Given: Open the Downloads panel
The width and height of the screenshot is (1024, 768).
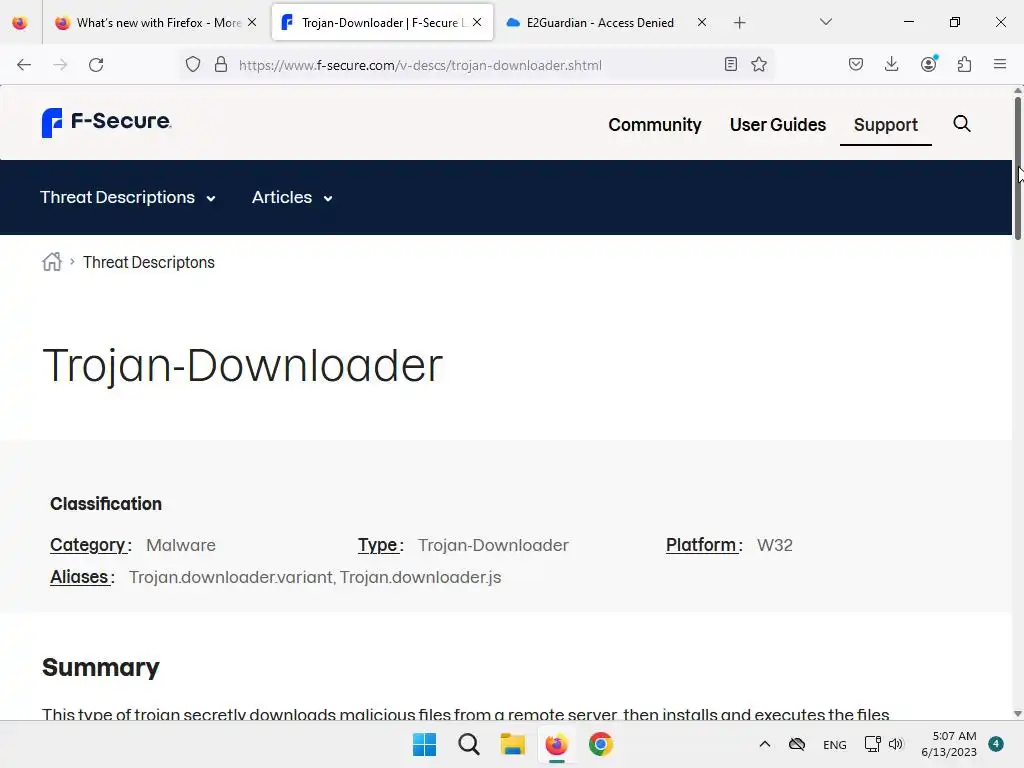Looking at the screenshot, I should (x=891, y=64).
